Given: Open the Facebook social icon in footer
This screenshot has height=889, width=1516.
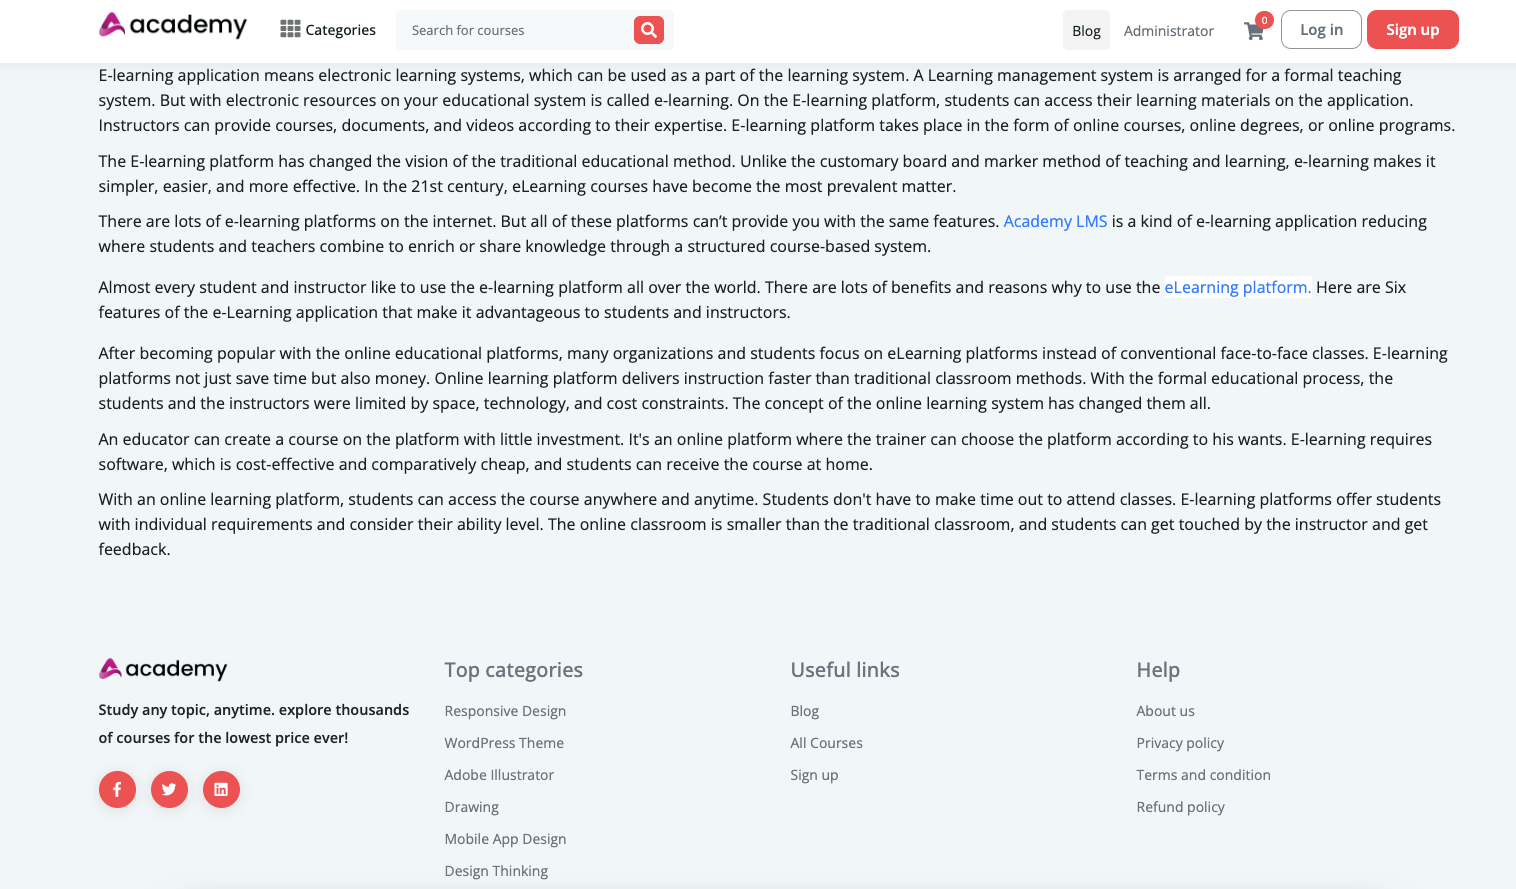Looking at the screenshot, I should (x=117, y=789).
